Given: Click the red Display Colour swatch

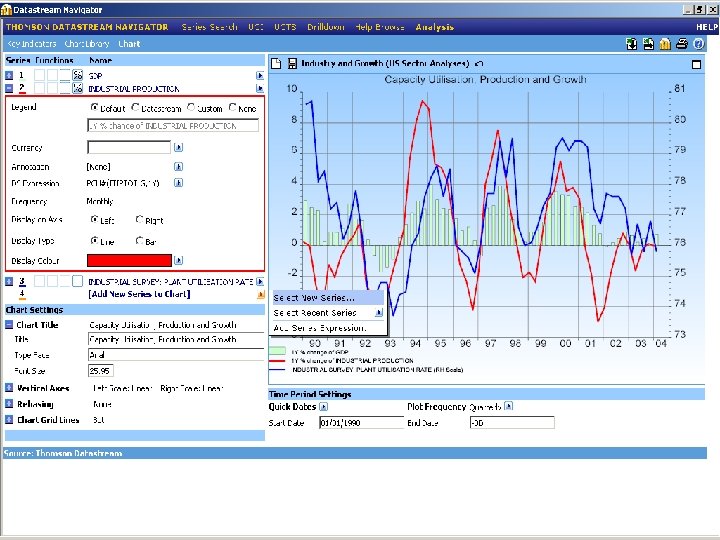Looking at the screenshot, I should [129, 260].
